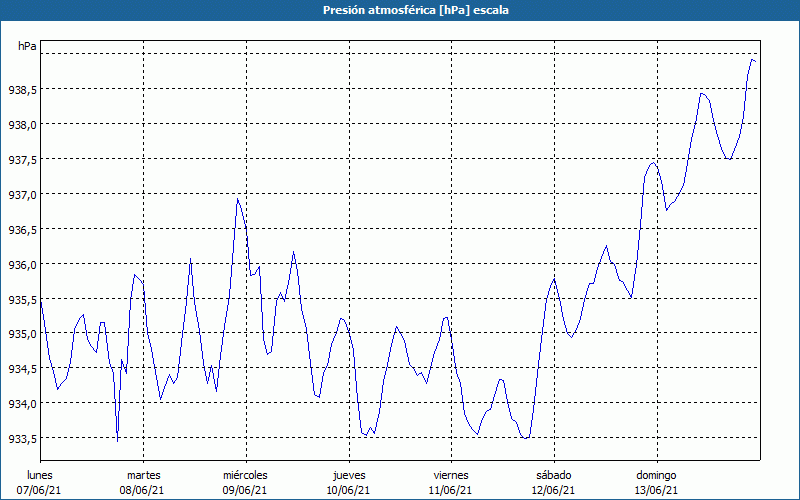800x500 pixels.
Task: Click the date 09/06/21
Action: (245, 490)
